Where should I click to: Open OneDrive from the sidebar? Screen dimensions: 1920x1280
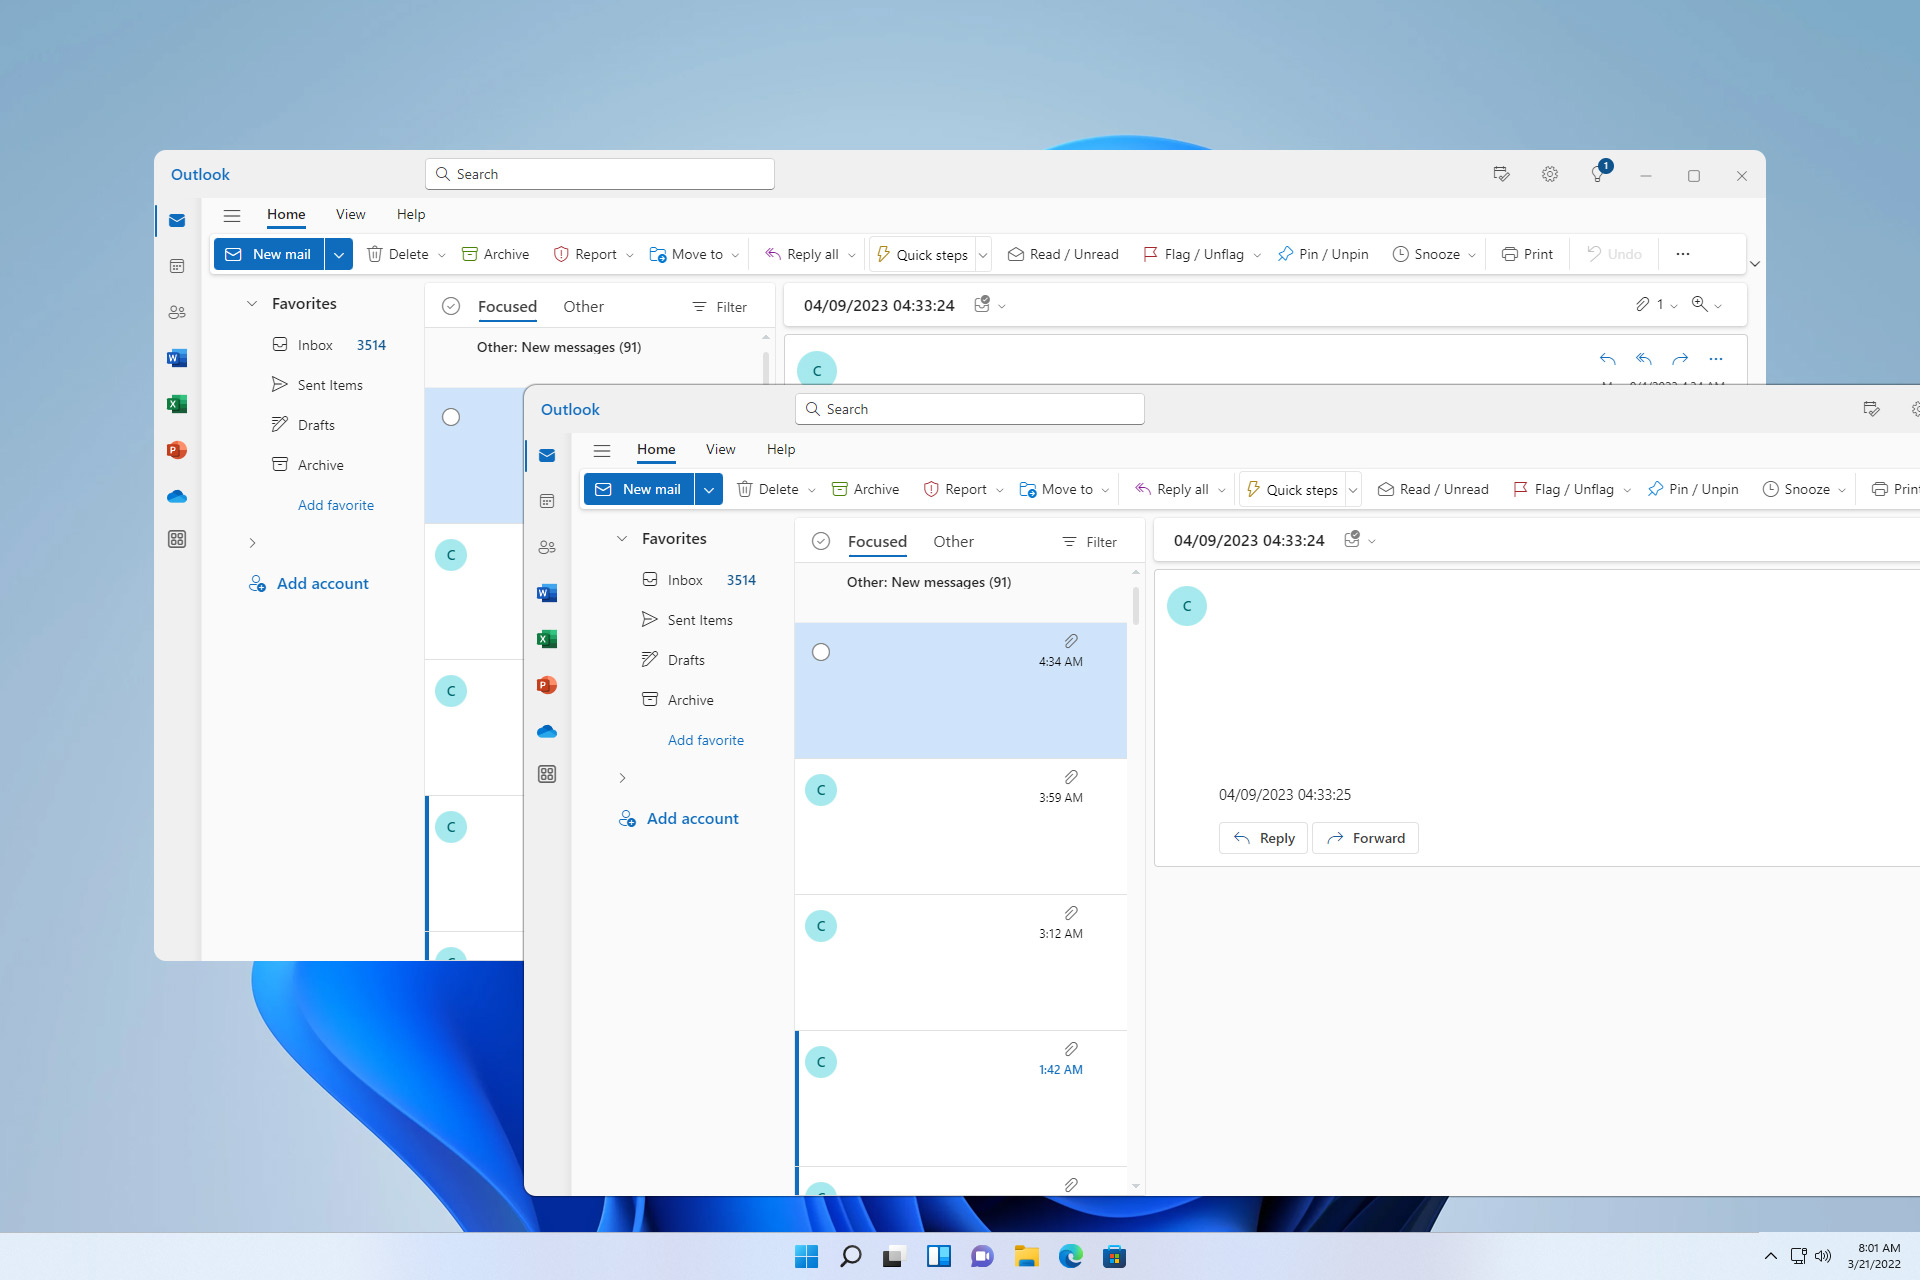point(546,731)
